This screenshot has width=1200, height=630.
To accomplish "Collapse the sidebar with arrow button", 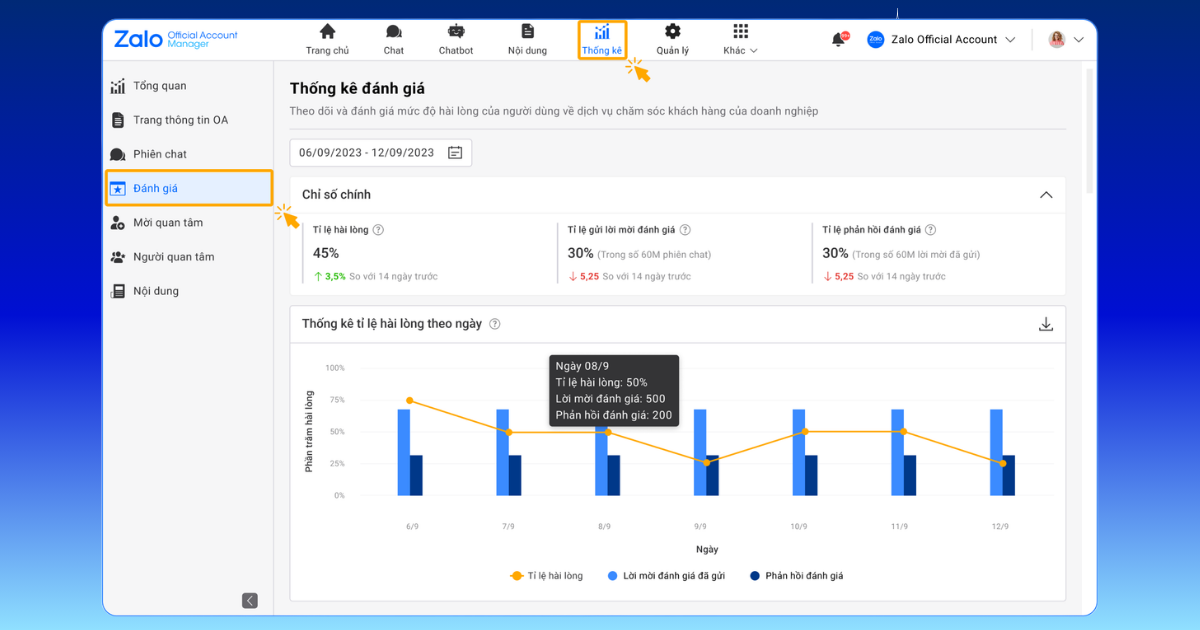I will pyautogui.click(x=250, y=601).
